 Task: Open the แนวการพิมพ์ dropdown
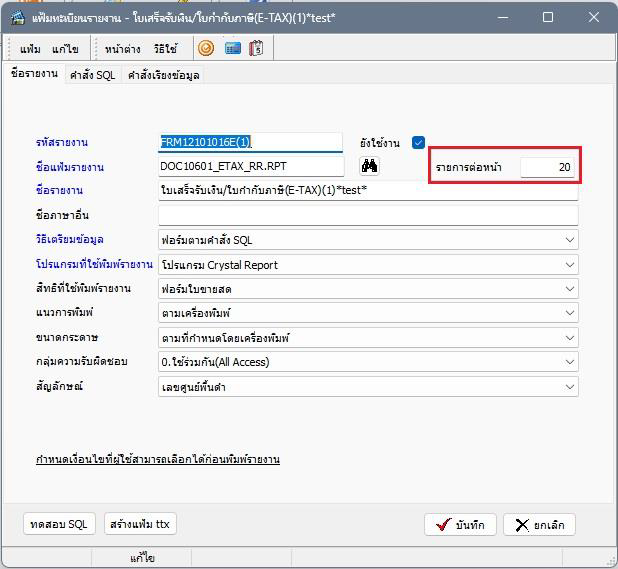coord(569,313)
